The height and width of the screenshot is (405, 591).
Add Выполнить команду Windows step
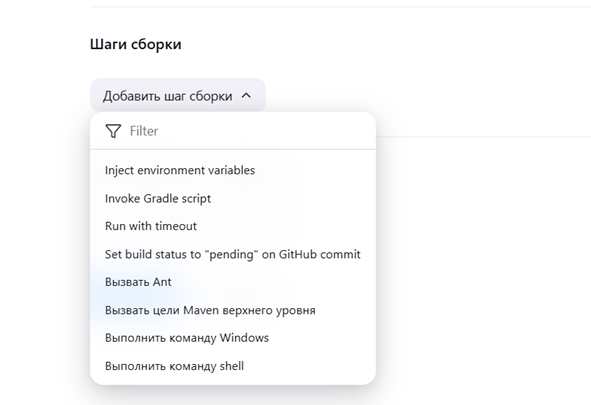pyautogui.click(x=233, y=338)
